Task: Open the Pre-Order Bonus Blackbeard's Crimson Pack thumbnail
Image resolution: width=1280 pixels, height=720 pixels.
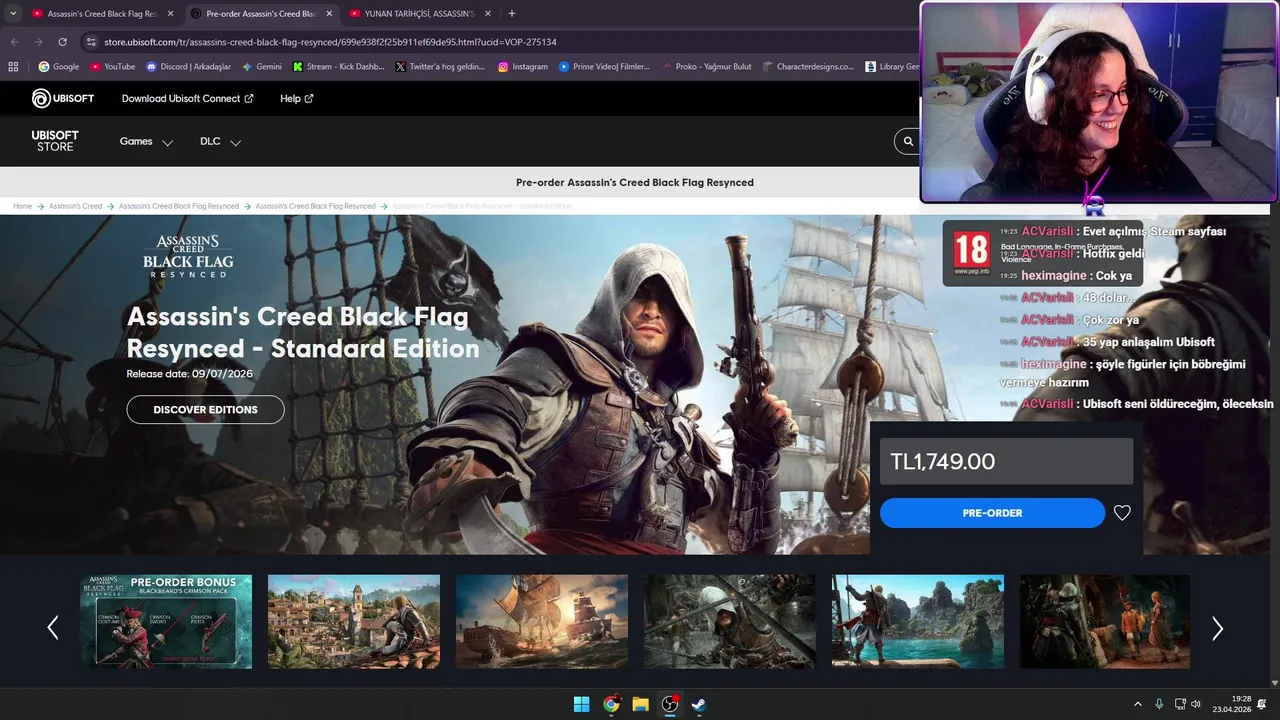Action: click(166, 621)
